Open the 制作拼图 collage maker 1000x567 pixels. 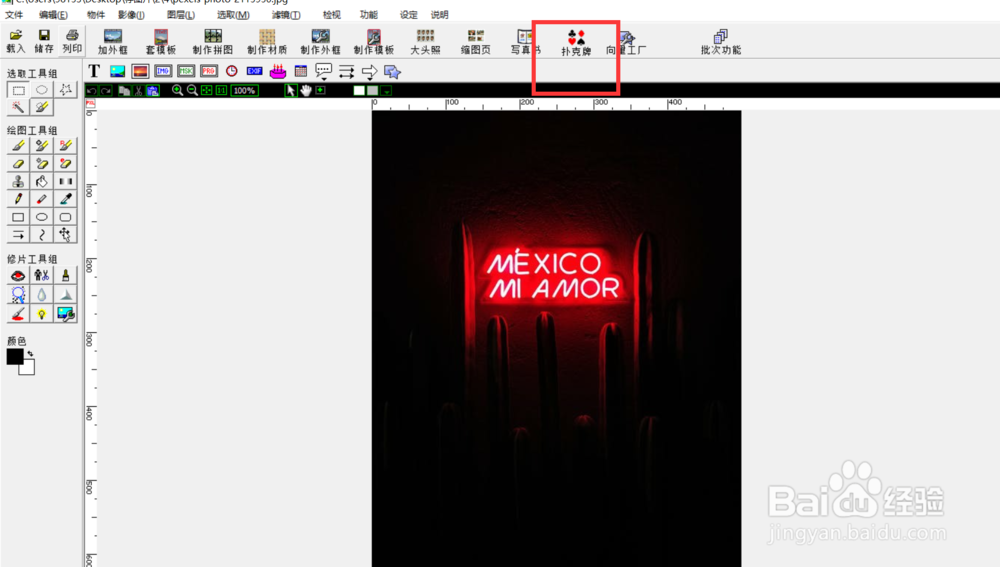pos(212,41)
